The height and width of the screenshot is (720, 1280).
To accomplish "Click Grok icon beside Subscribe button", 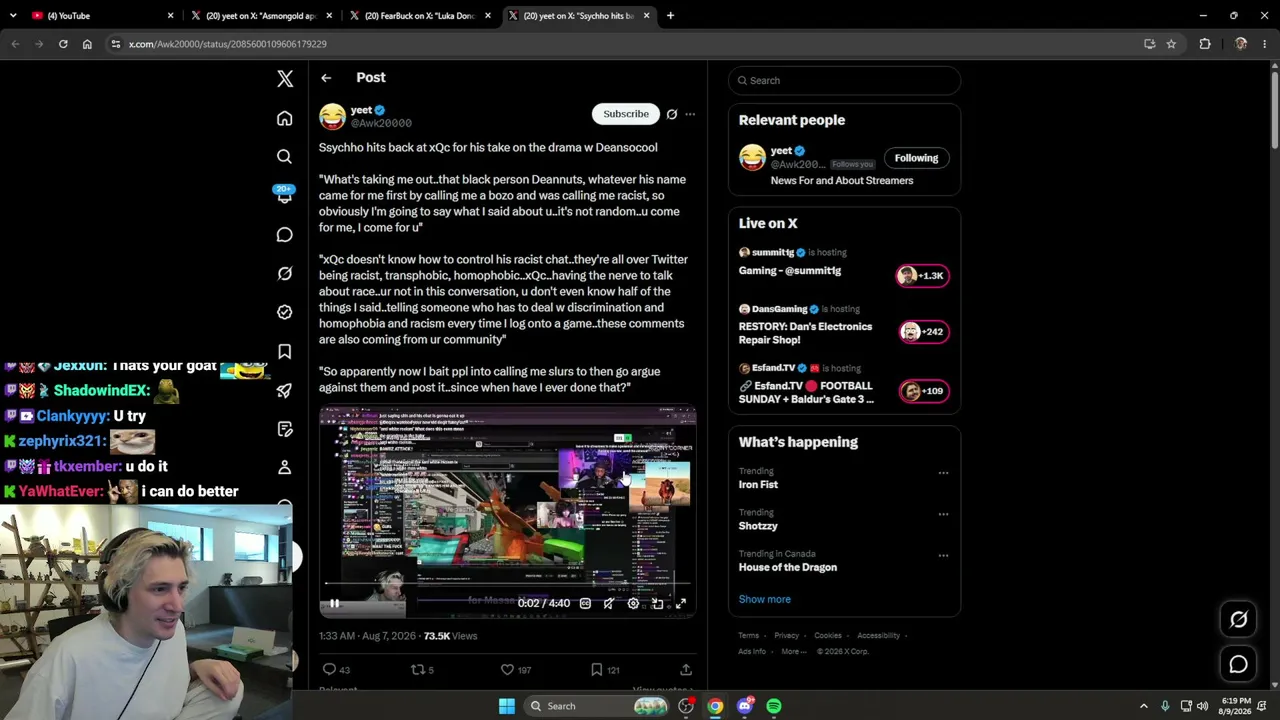I will pyautogui.click(x=672, y=114).
